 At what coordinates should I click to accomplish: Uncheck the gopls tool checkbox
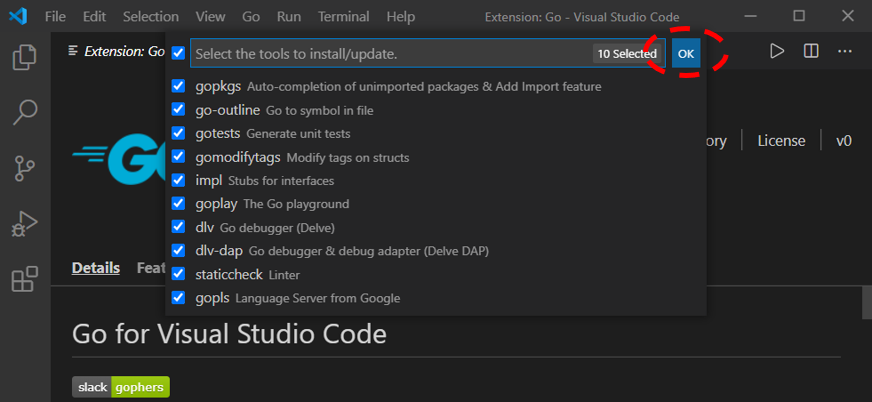[178, 297]
